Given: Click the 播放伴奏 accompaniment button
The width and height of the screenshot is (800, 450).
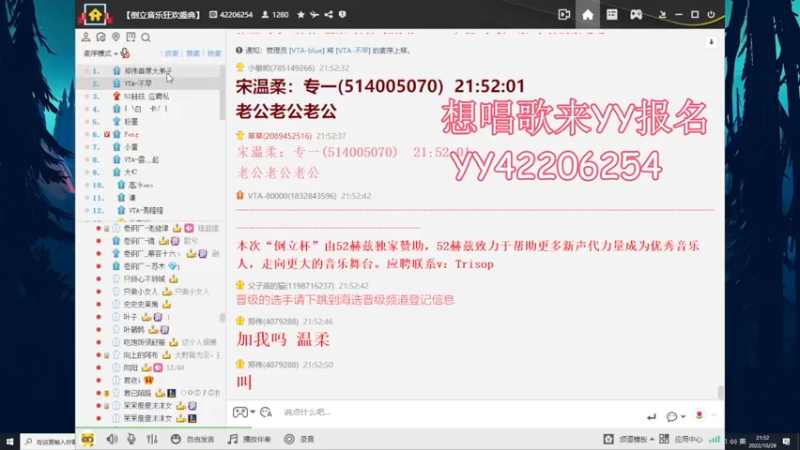Looking at the screenshot, I should tap(249, 439).
